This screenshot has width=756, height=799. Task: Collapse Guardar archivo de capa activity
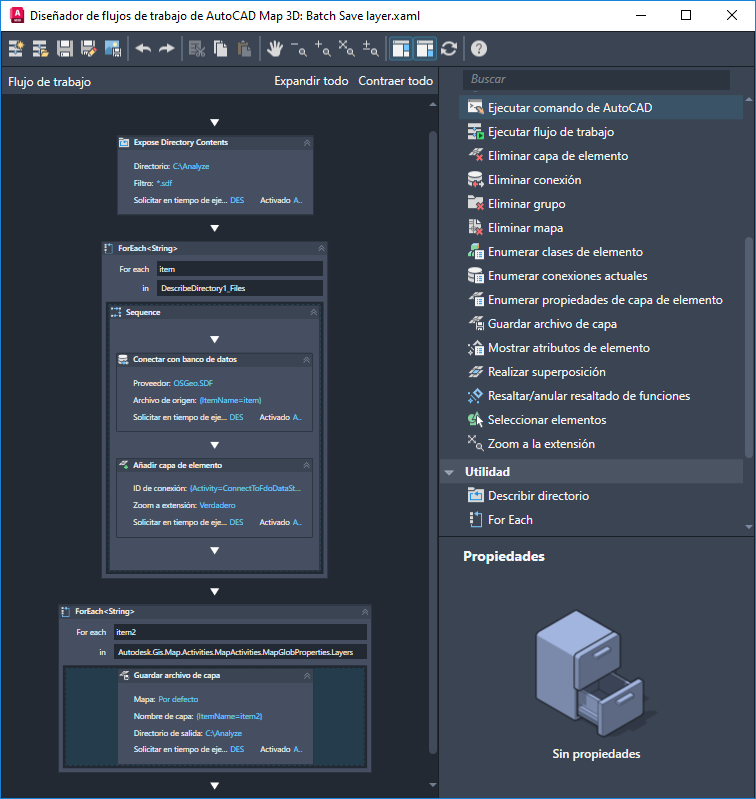point(307,676)
